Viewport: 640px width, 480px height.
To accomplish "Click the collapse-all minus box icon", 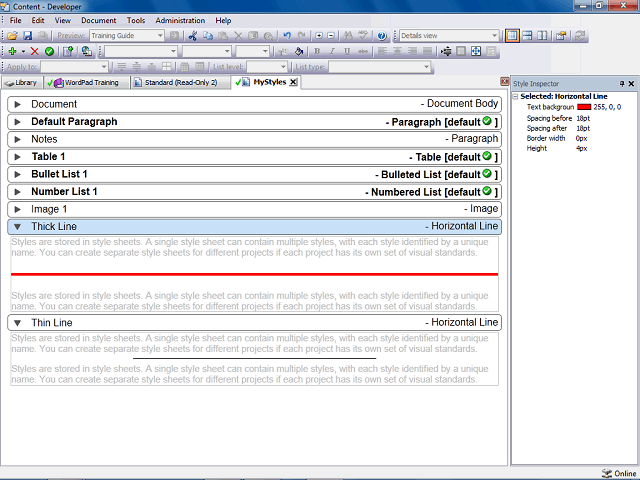I will coord(331,36).
